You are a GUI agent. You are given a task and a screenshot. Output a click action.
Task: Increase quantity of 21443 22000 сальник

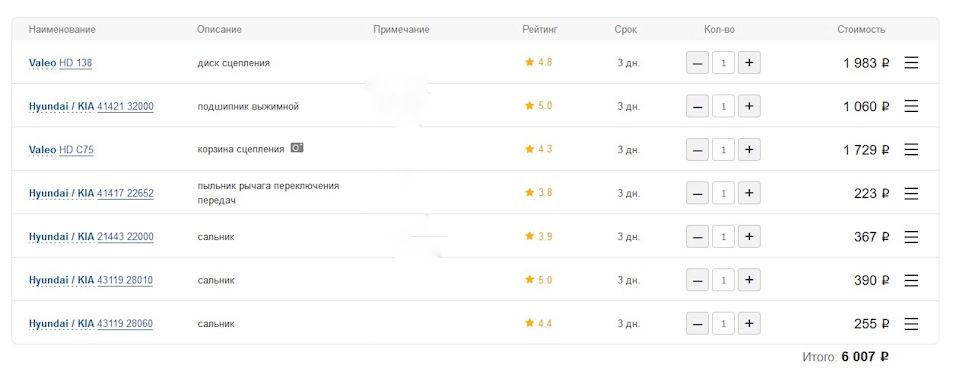(749, 237)
